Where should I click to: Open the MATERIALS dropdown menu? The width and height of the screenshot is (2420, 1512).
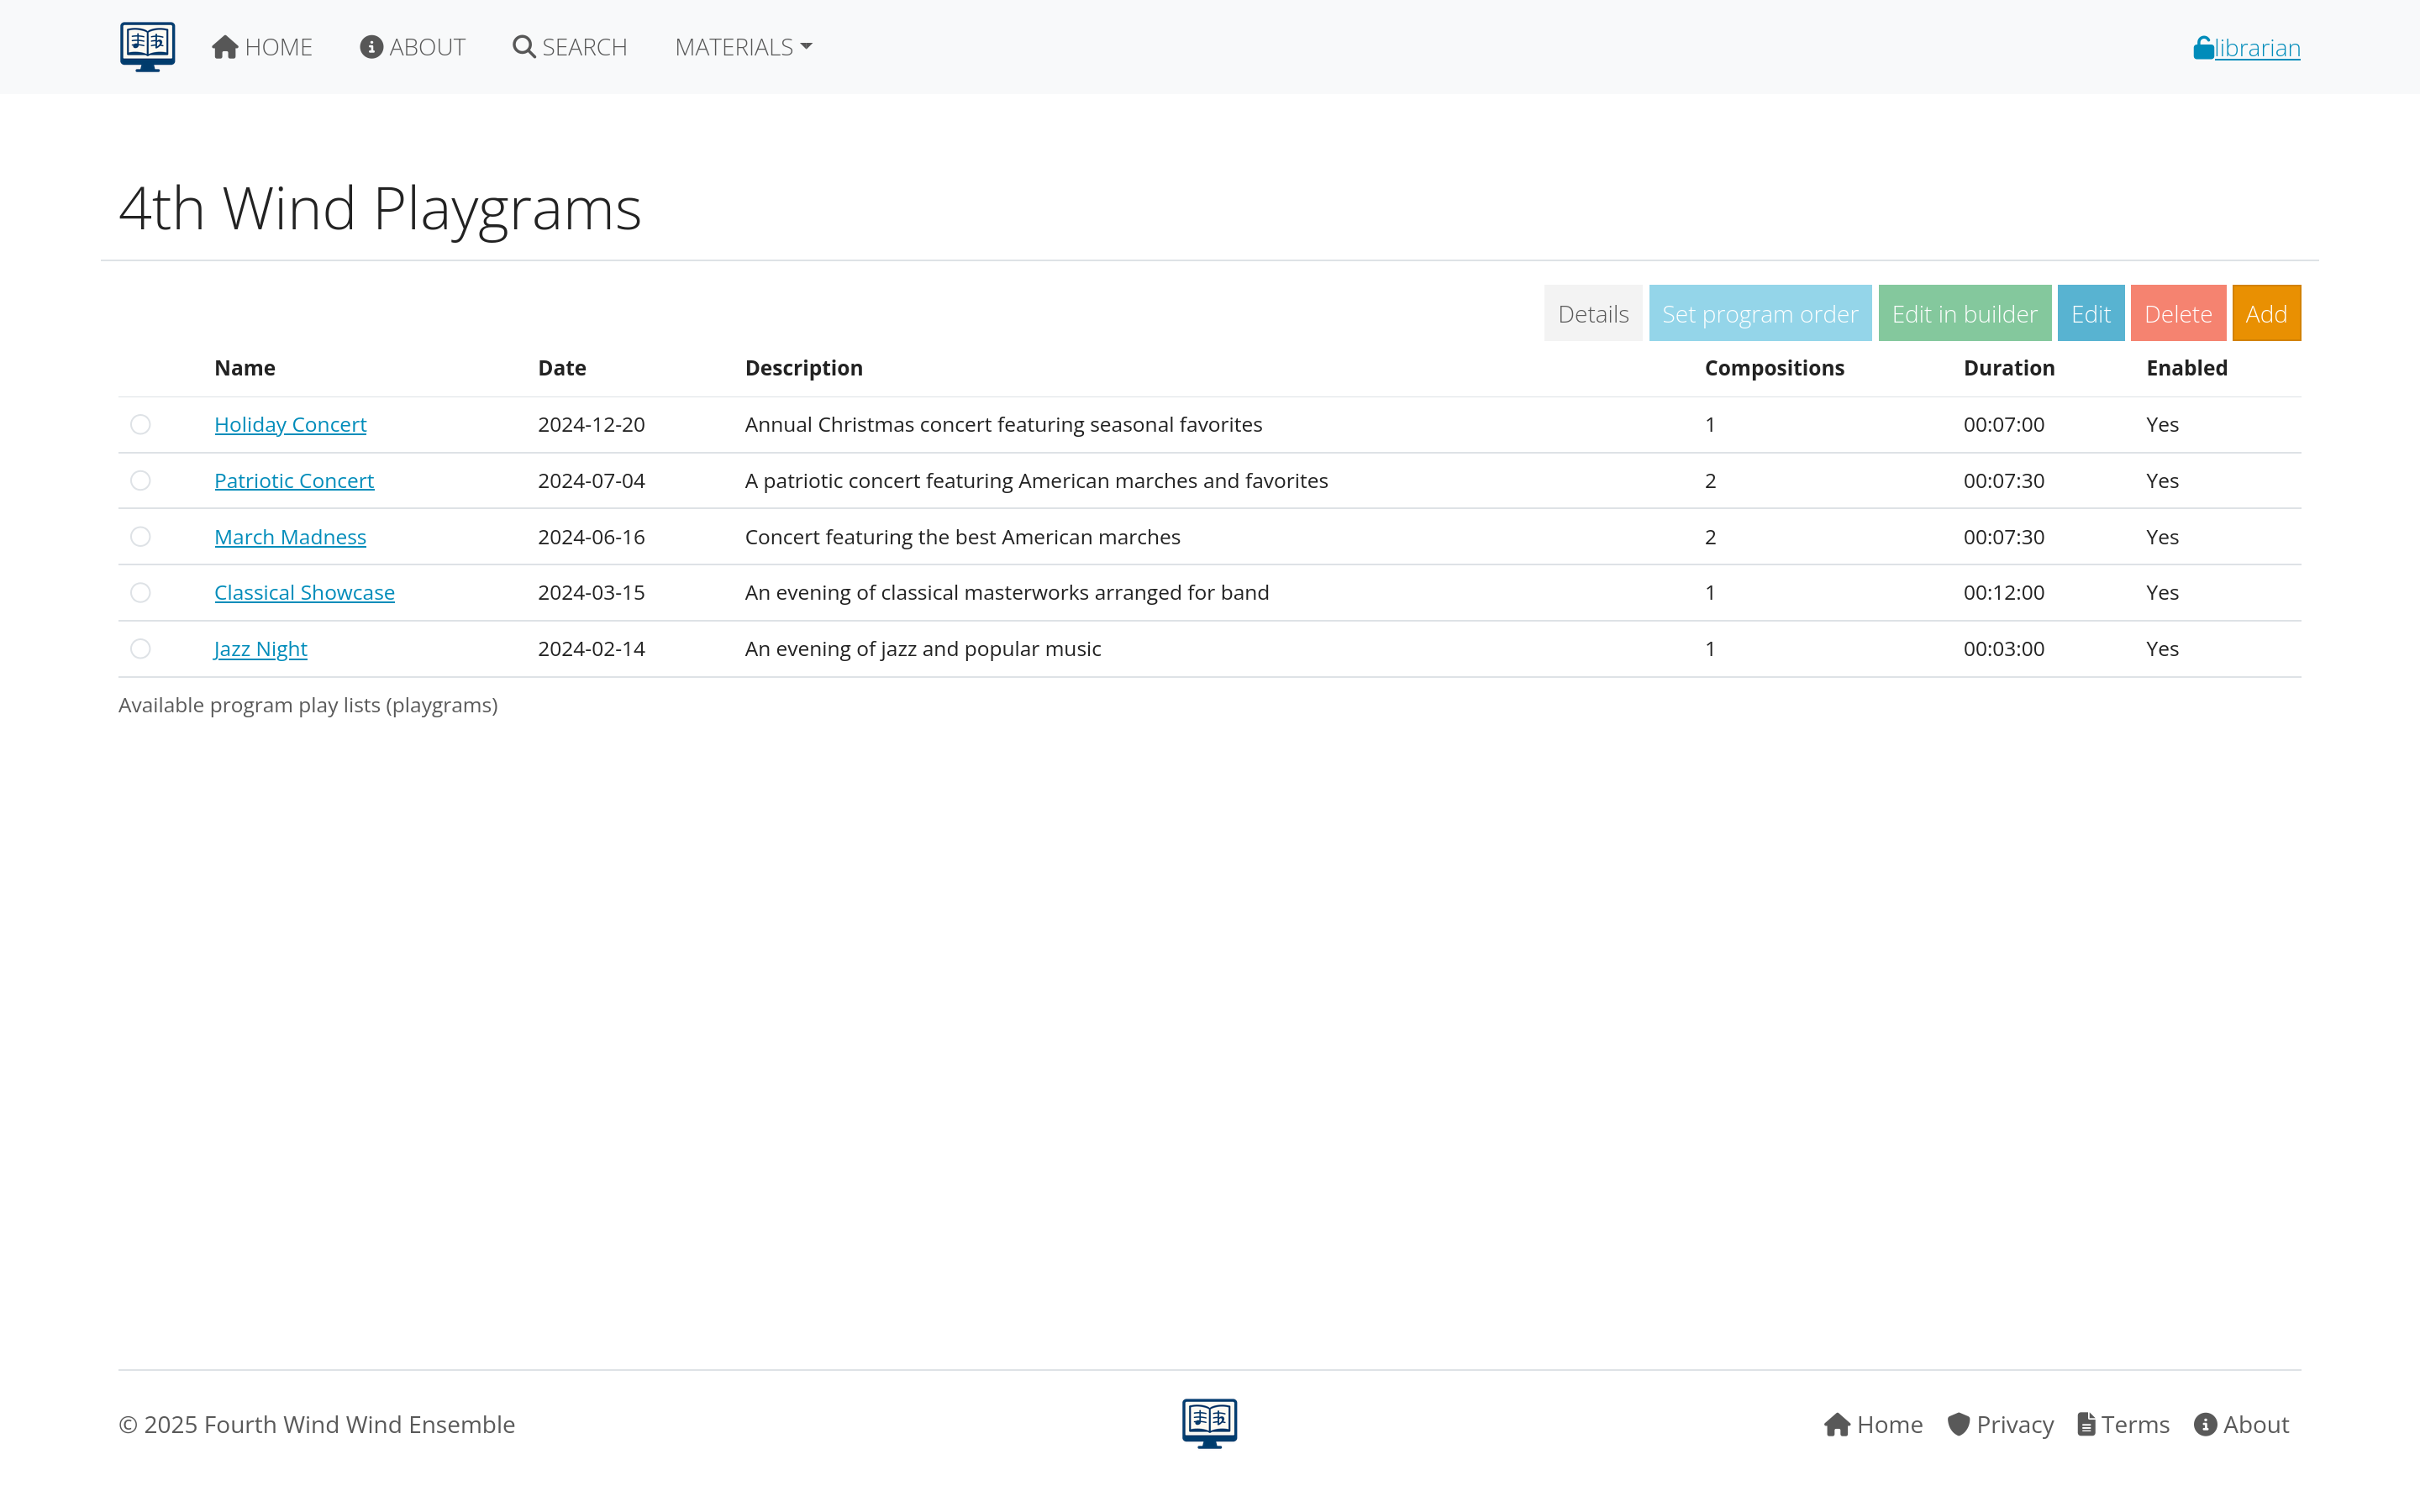[742, 46]
